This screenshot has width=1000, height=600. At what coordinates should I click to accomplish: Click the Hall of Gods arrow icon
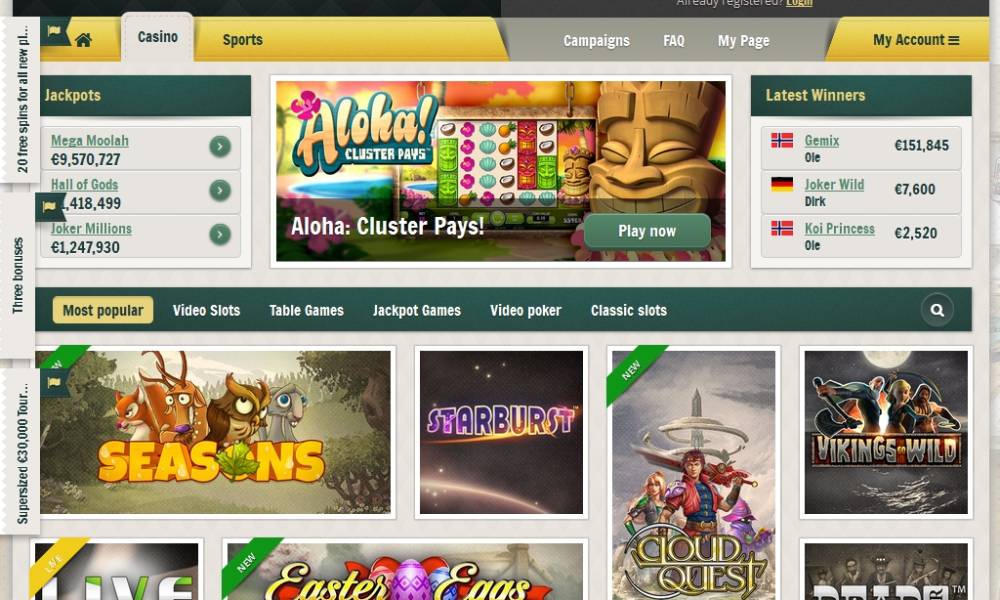[x=220, y=190]
